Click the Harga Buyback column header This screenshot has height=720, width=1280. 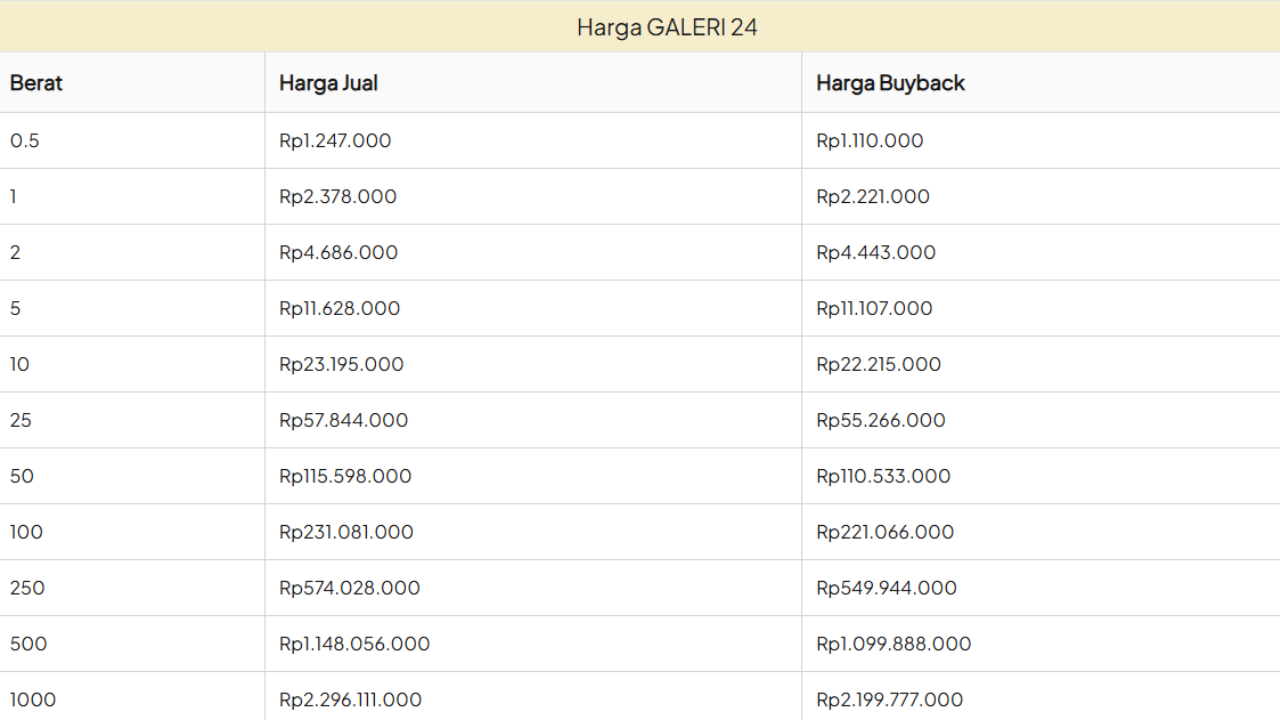(890, 83)
